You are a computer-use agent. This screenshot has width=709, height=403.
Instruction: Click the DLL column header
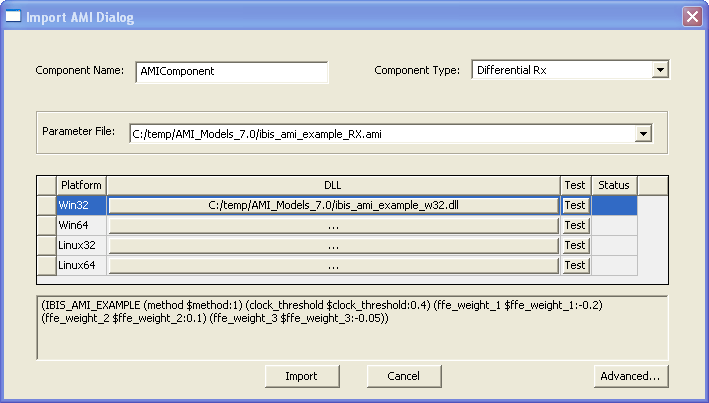pyautogui.click(x=333, y=185)
